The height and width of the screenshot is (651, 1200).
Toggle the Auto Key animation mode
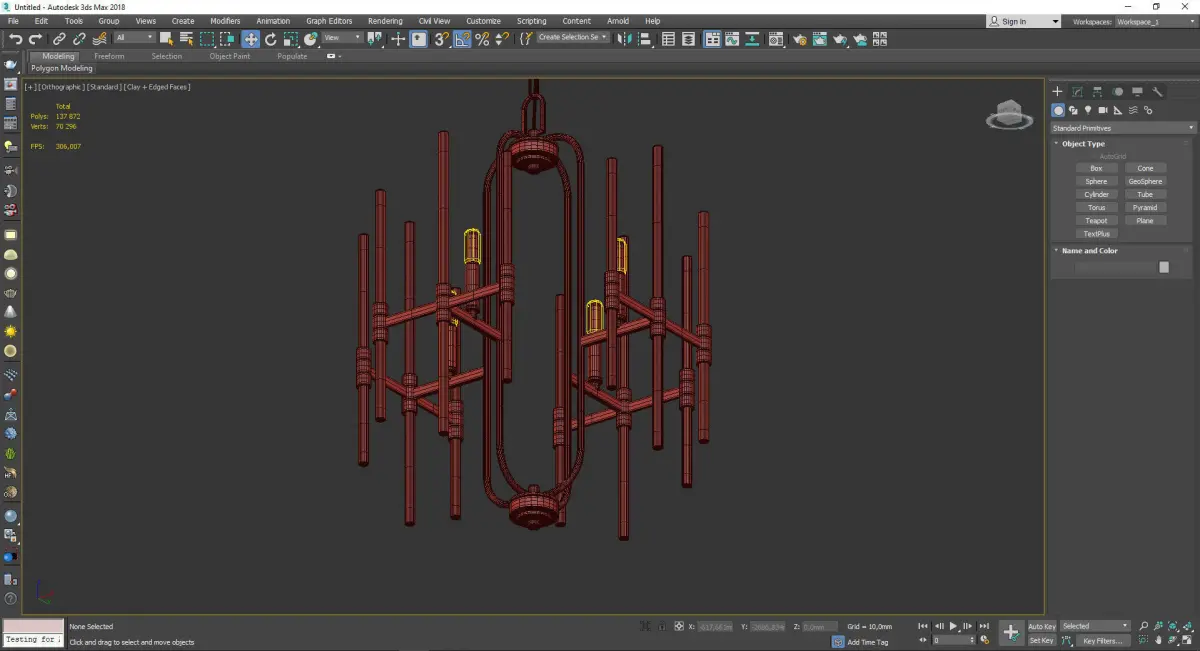tap(1041, 626)
